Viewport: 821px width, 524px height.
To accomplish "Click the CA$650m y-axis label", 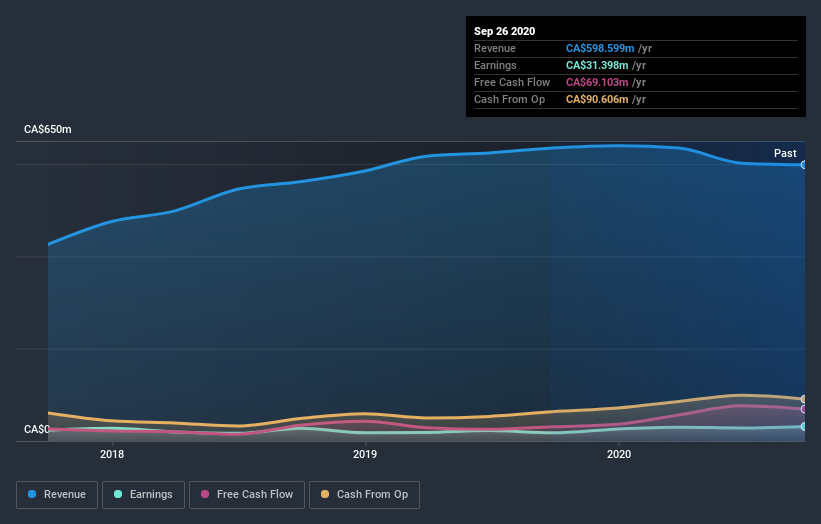I will click(48, 129).
